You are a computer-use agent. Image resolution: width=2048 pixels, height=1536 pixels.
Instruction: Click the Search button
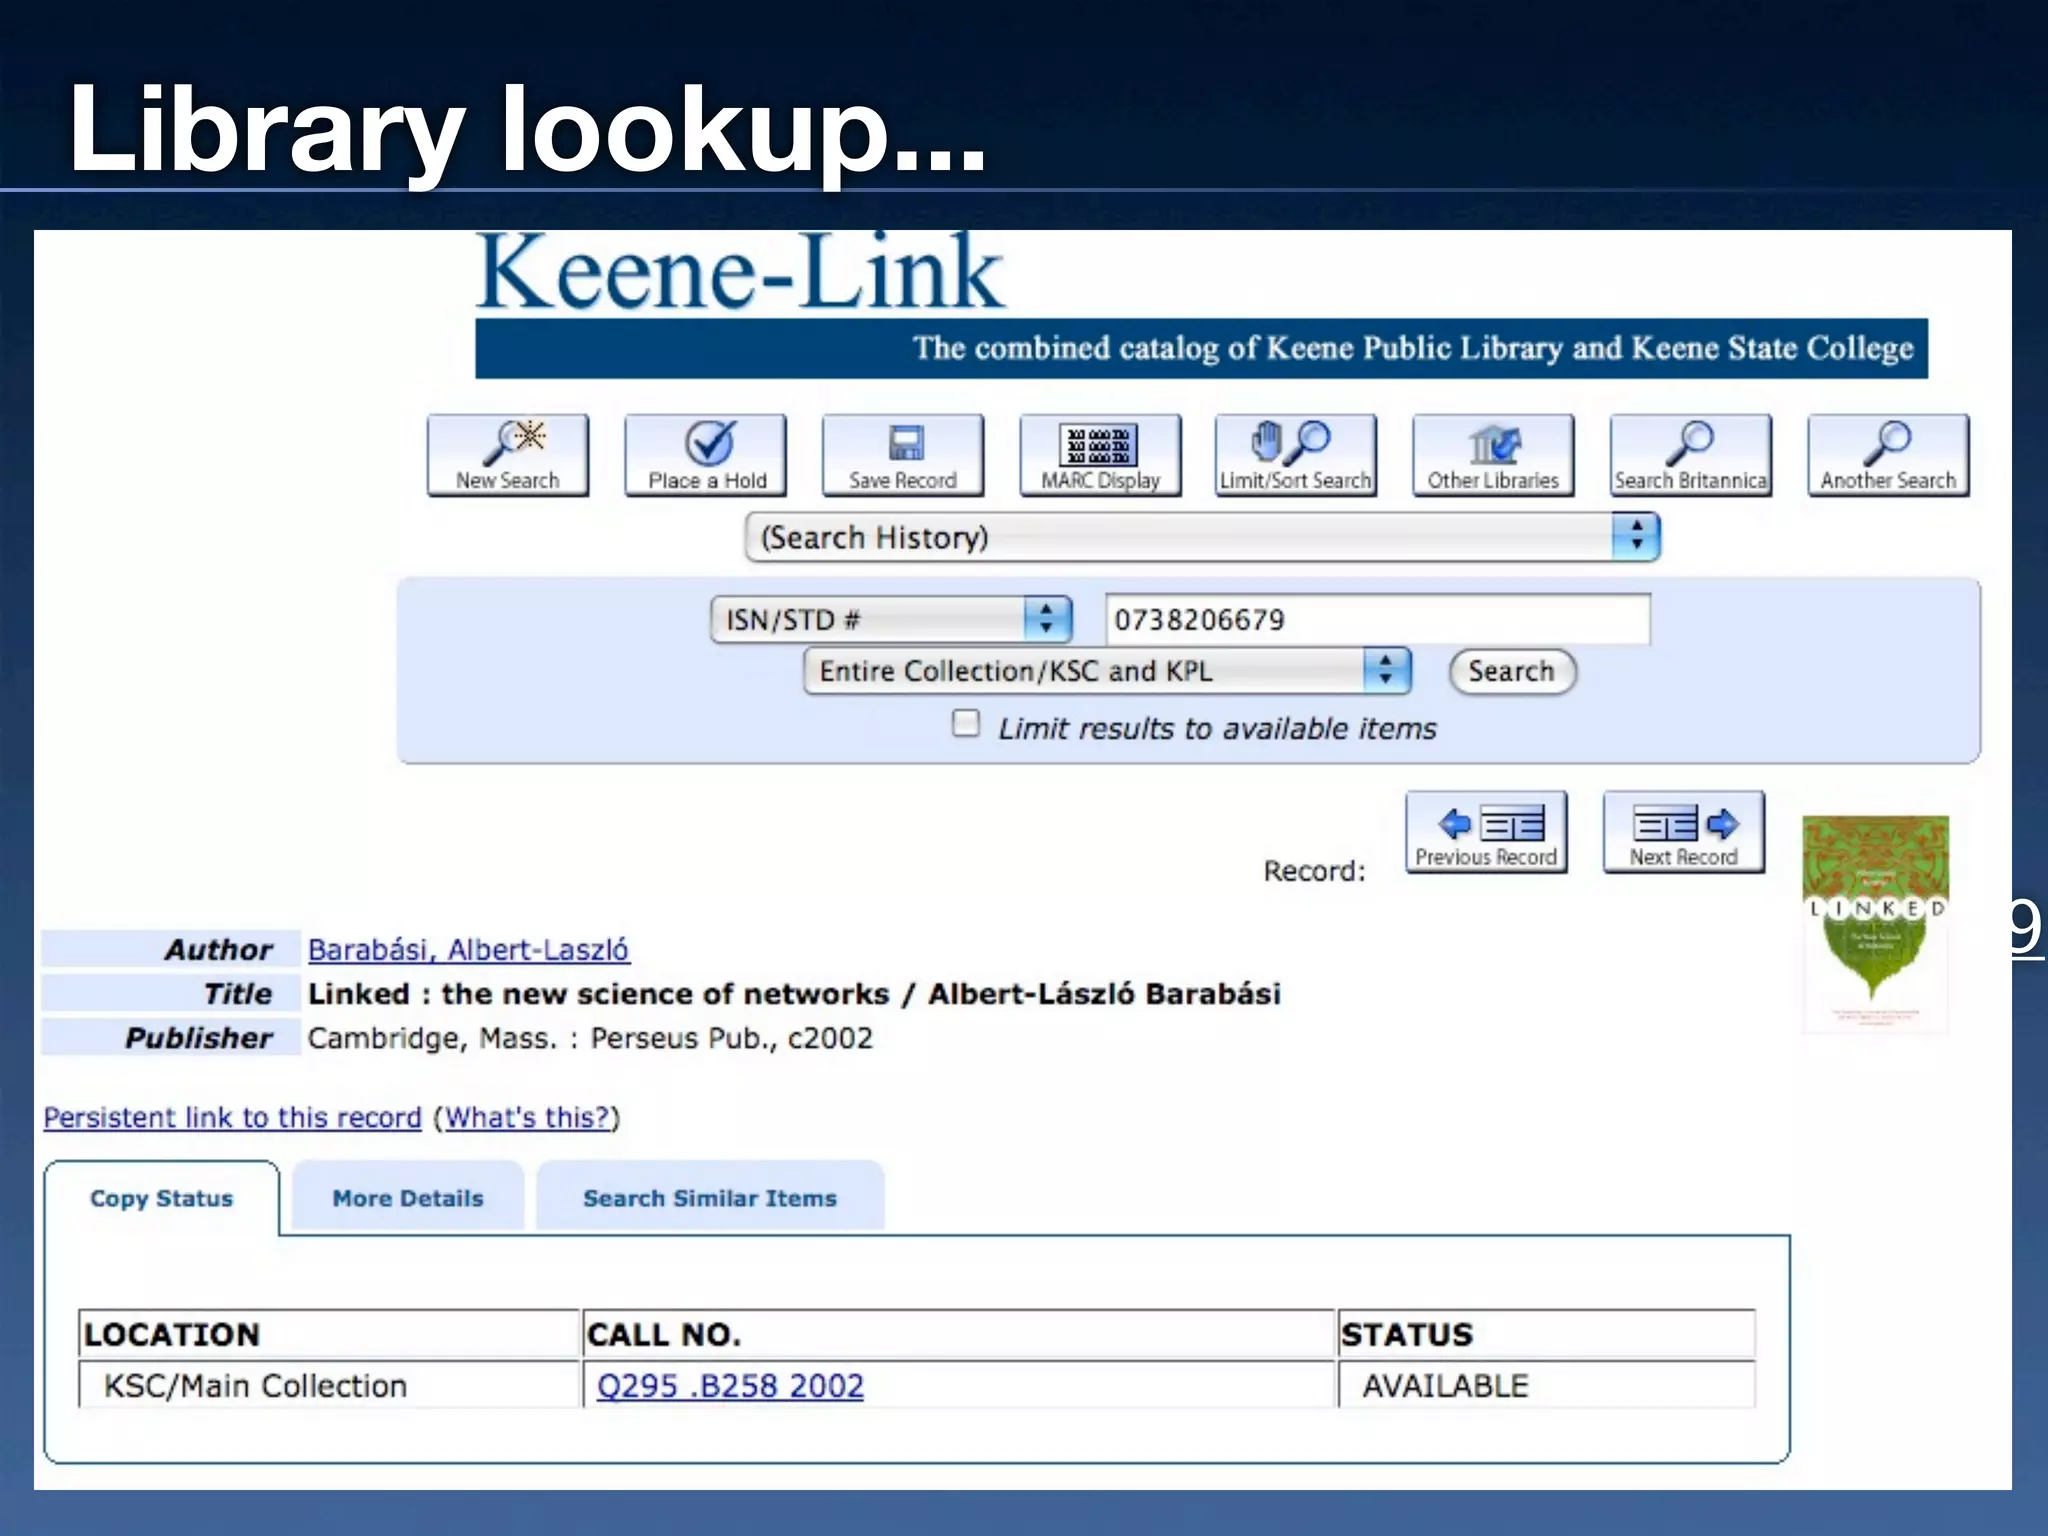point(1512,671)
